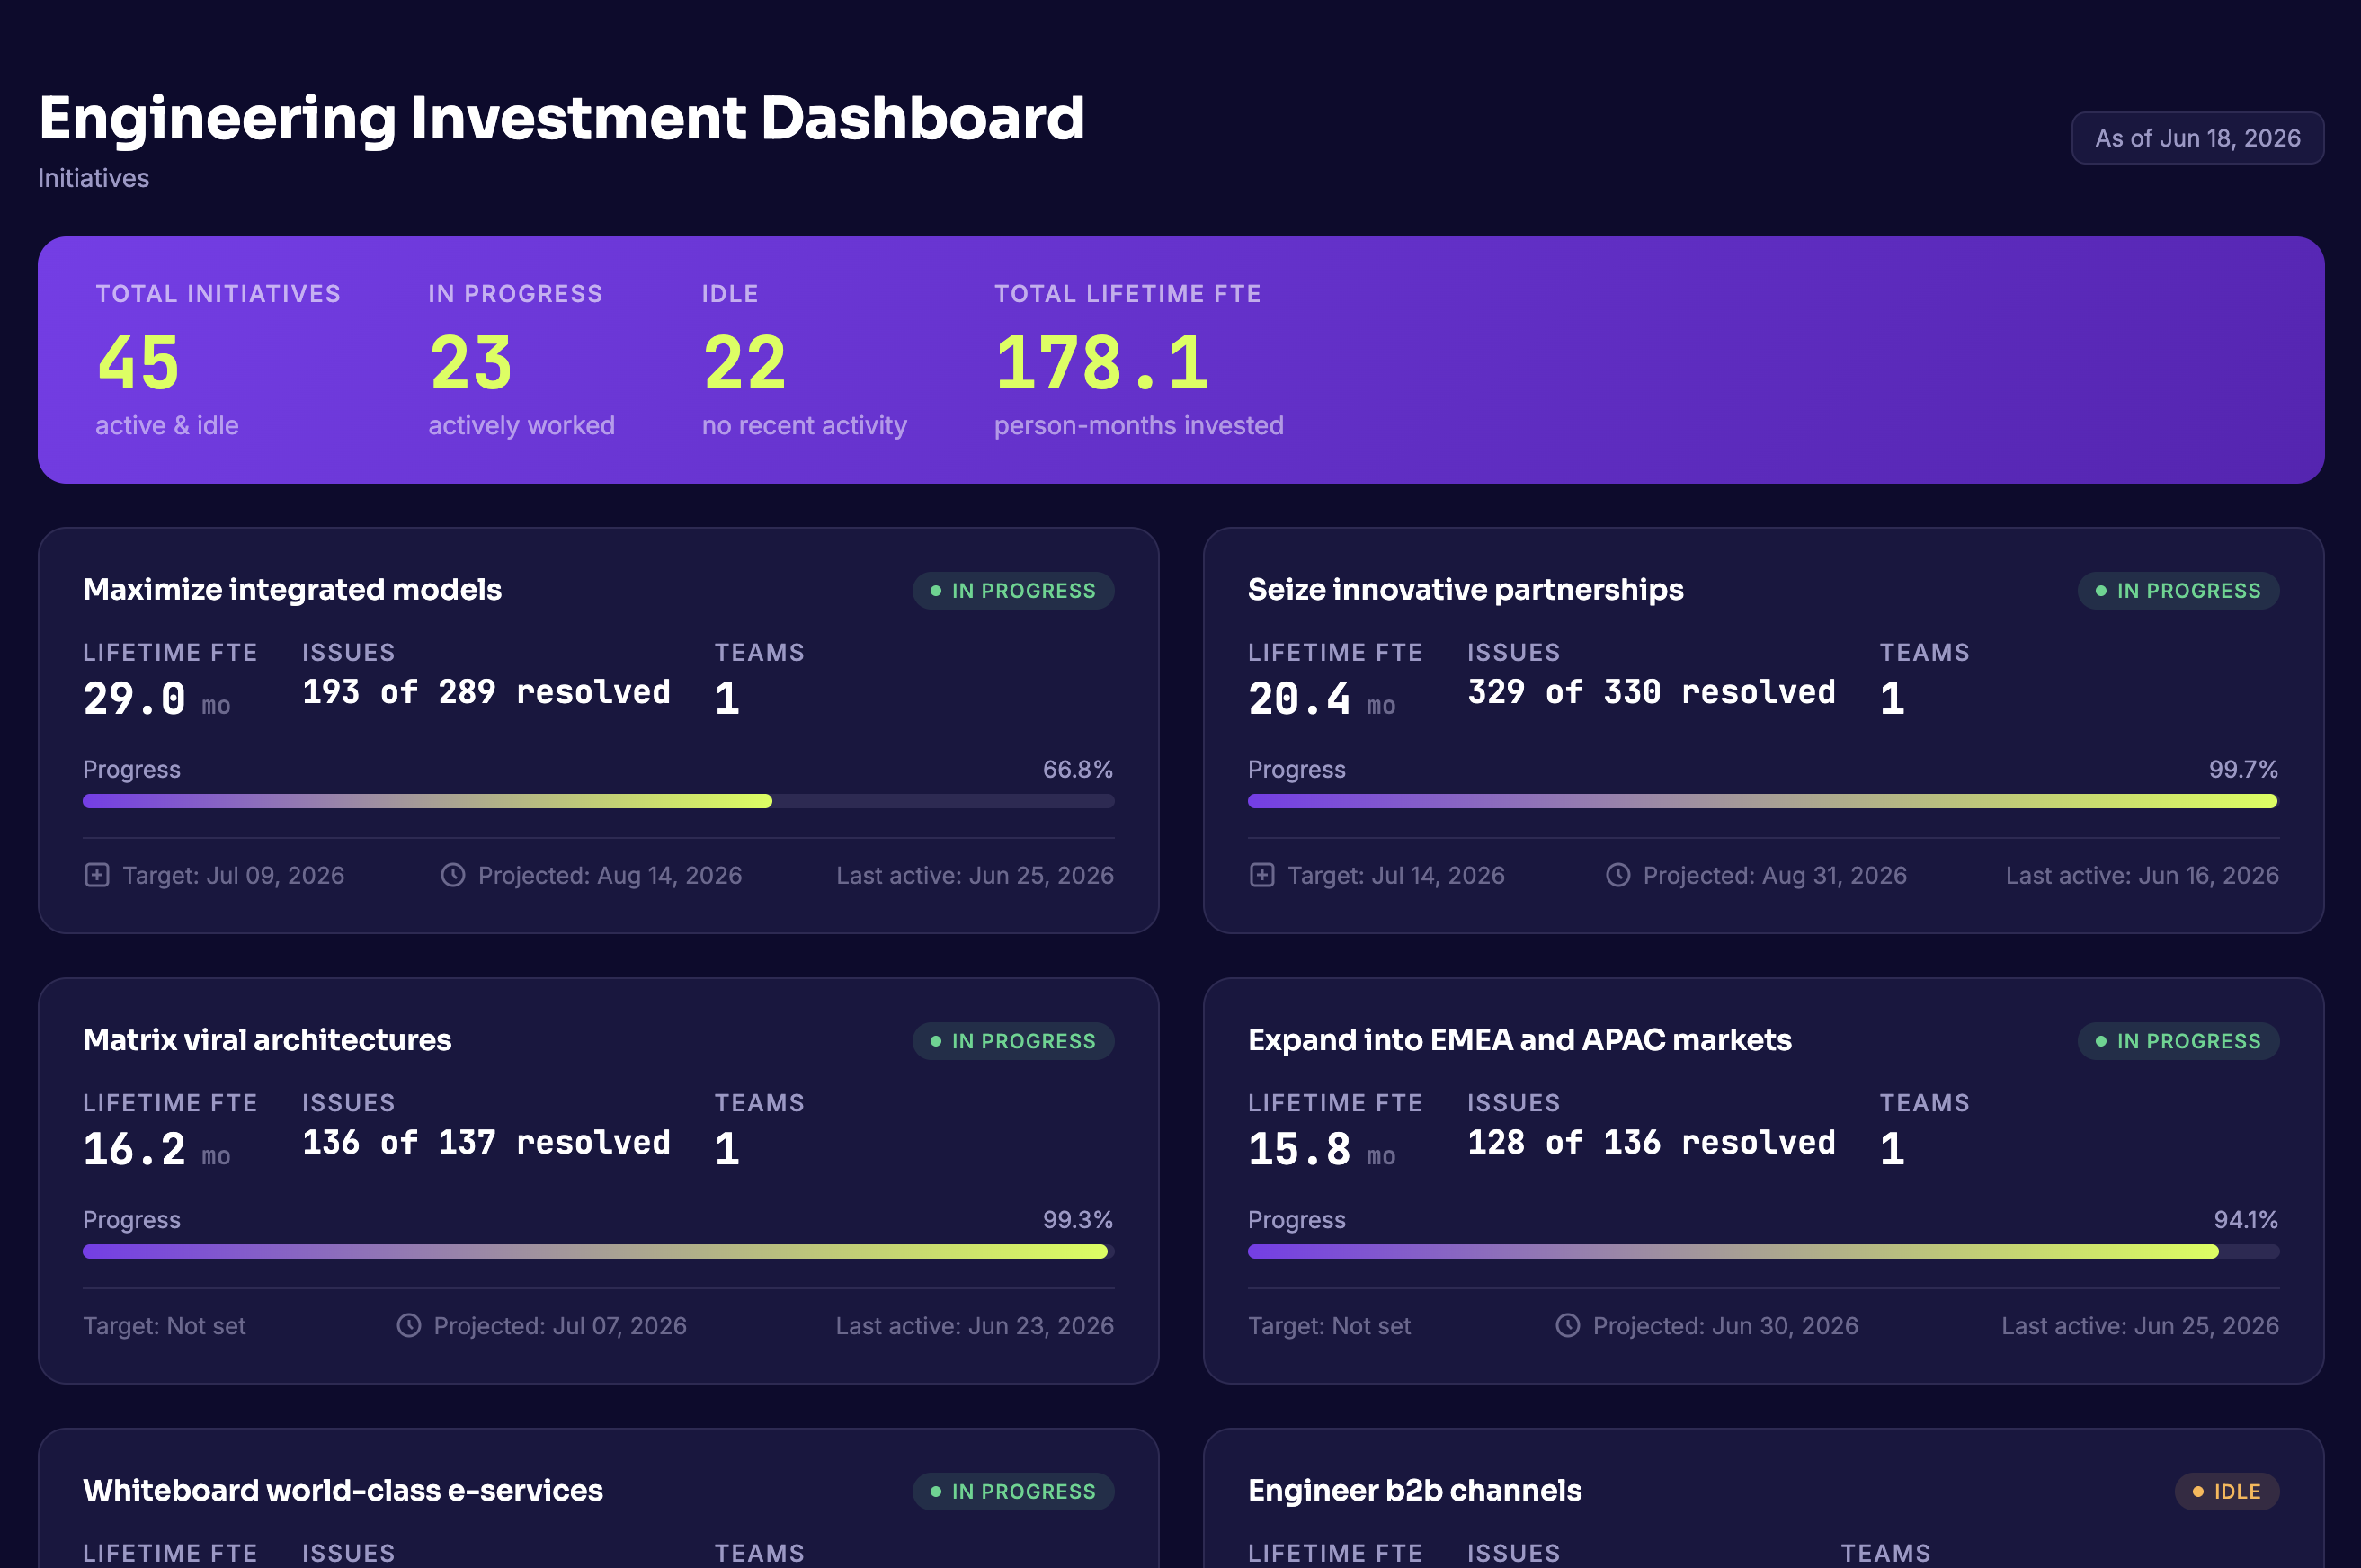Open Expand into EMEA and APAC markets title
The width and height of the screenshot is (2361, 1568).
point(1519,1039)
